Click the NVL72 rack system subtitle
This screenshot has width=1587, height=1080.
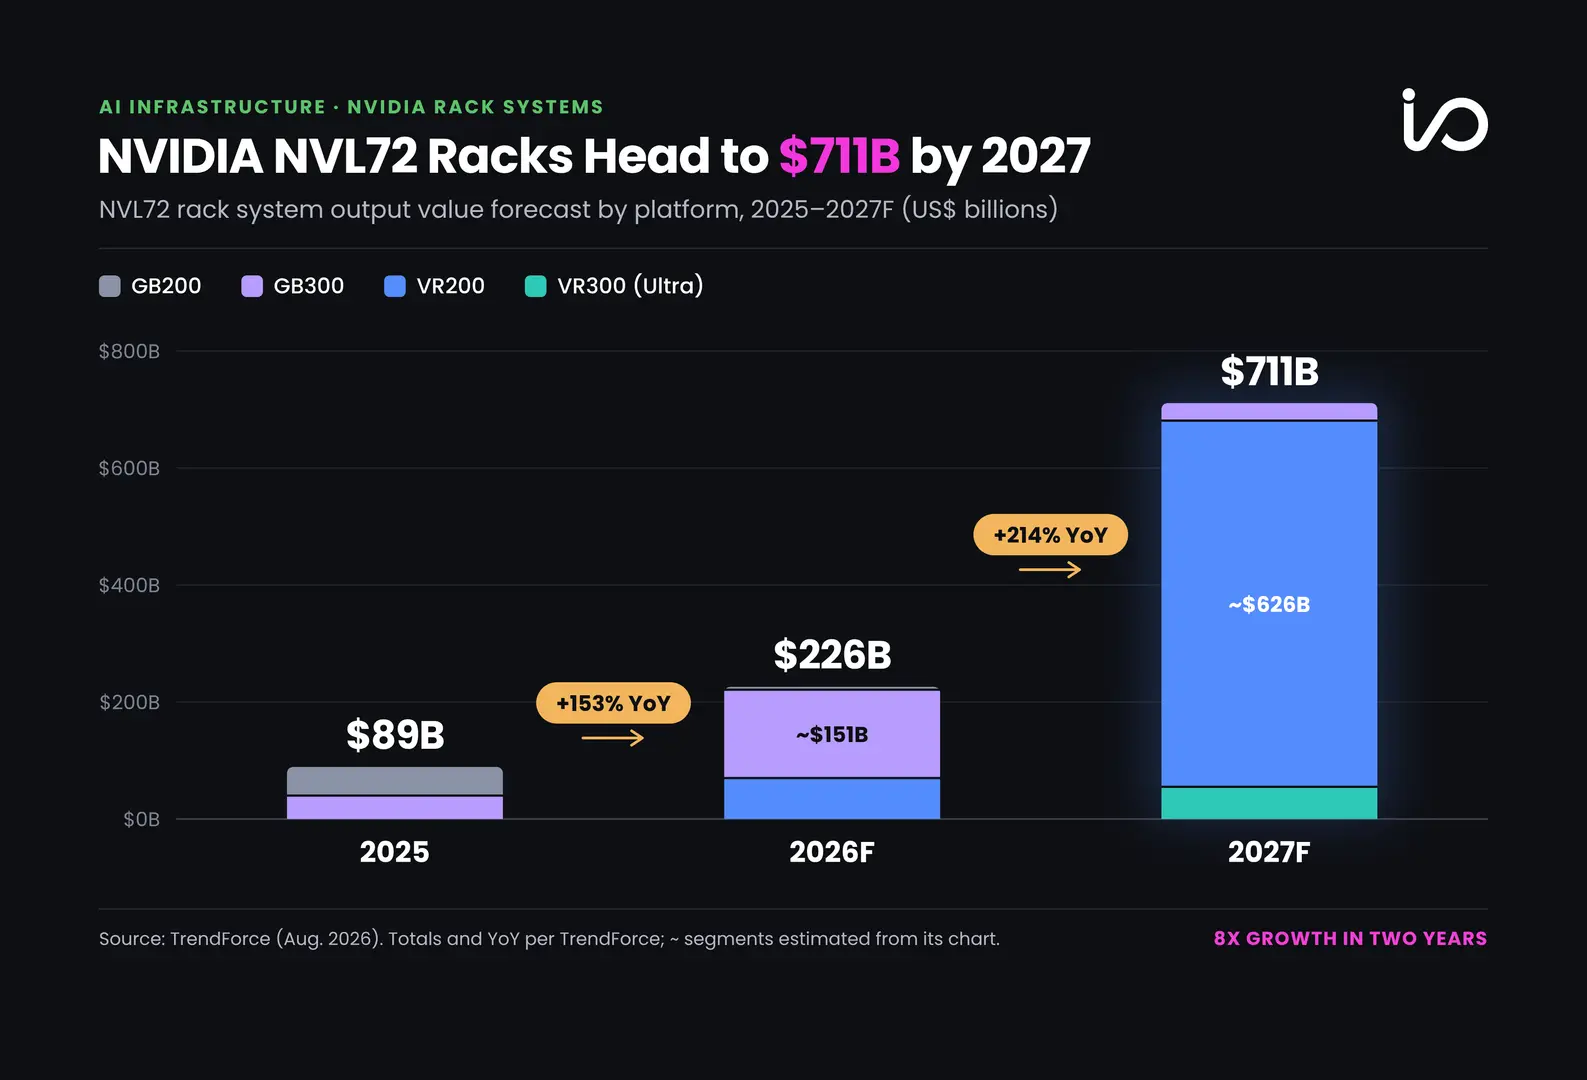click(x=578, y=209)
